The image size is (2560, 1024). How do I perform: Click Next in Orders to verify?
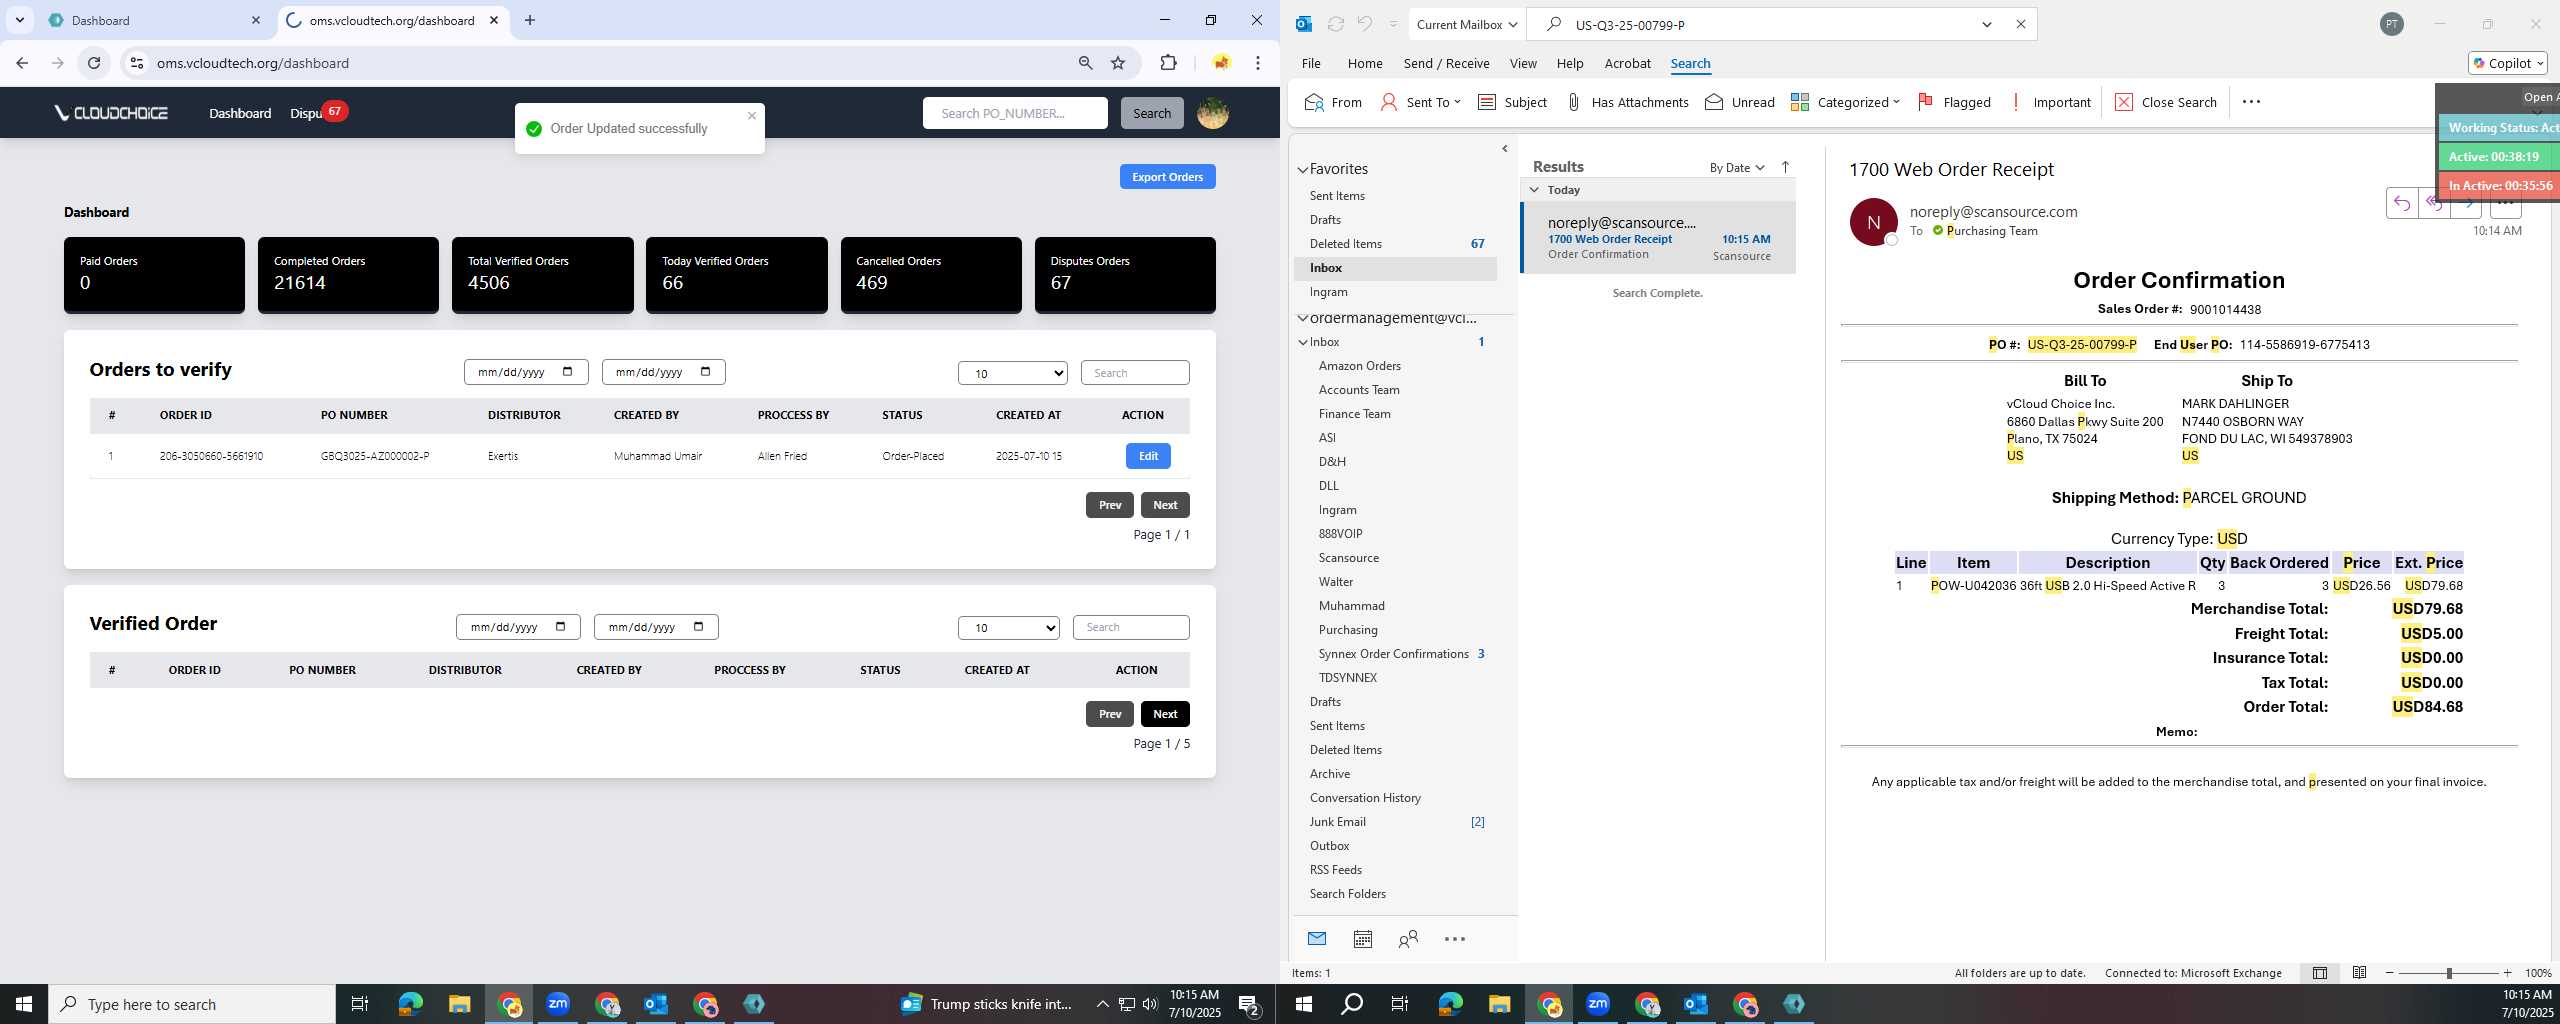click(1164, 505)
